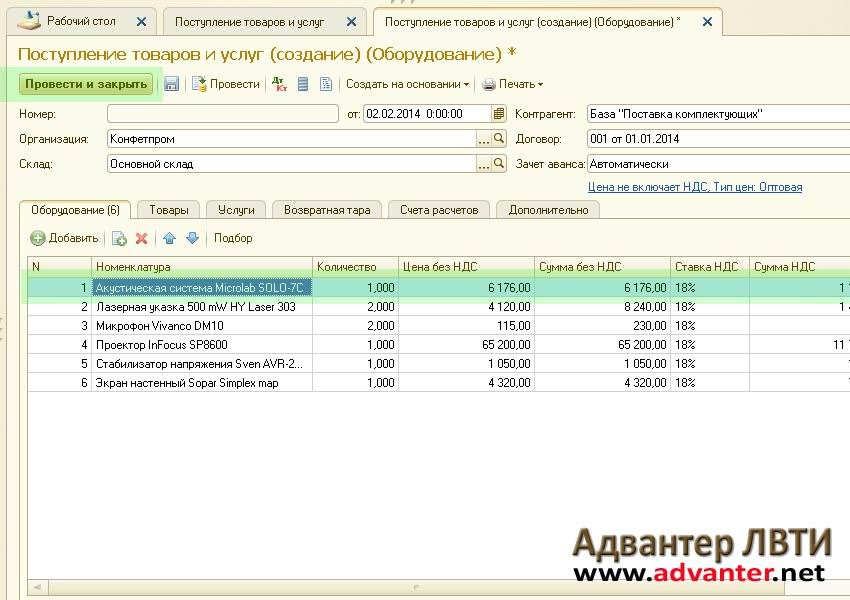The image size is (850, 600).
Task: Click quantity 2,000 for Лазерная указка
Action: [x=355, y=307]
